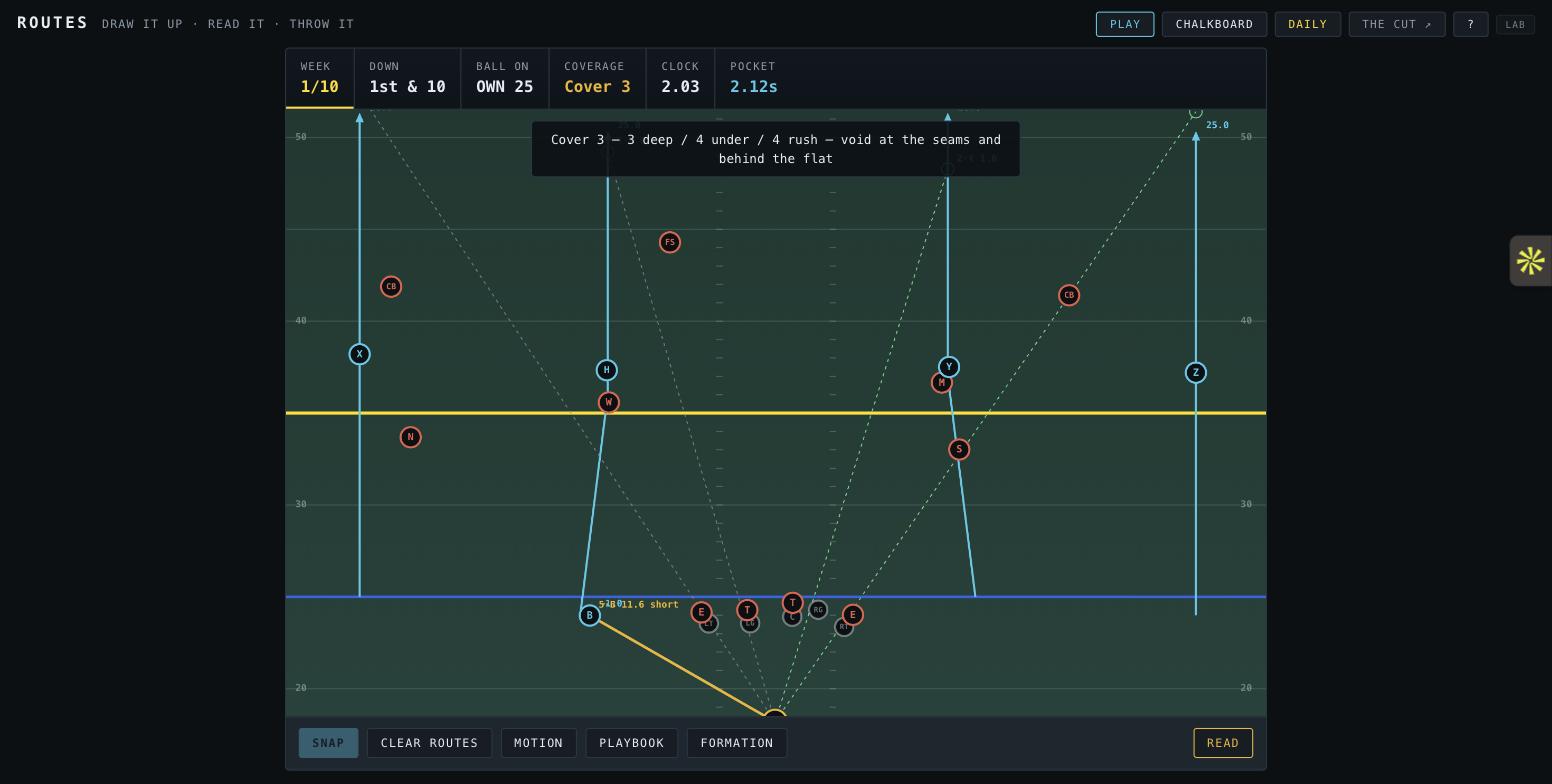This screenshot has width=1552, height=784.
Task: Switch to PLAY mode
Action: click(x=1125, y=24)
